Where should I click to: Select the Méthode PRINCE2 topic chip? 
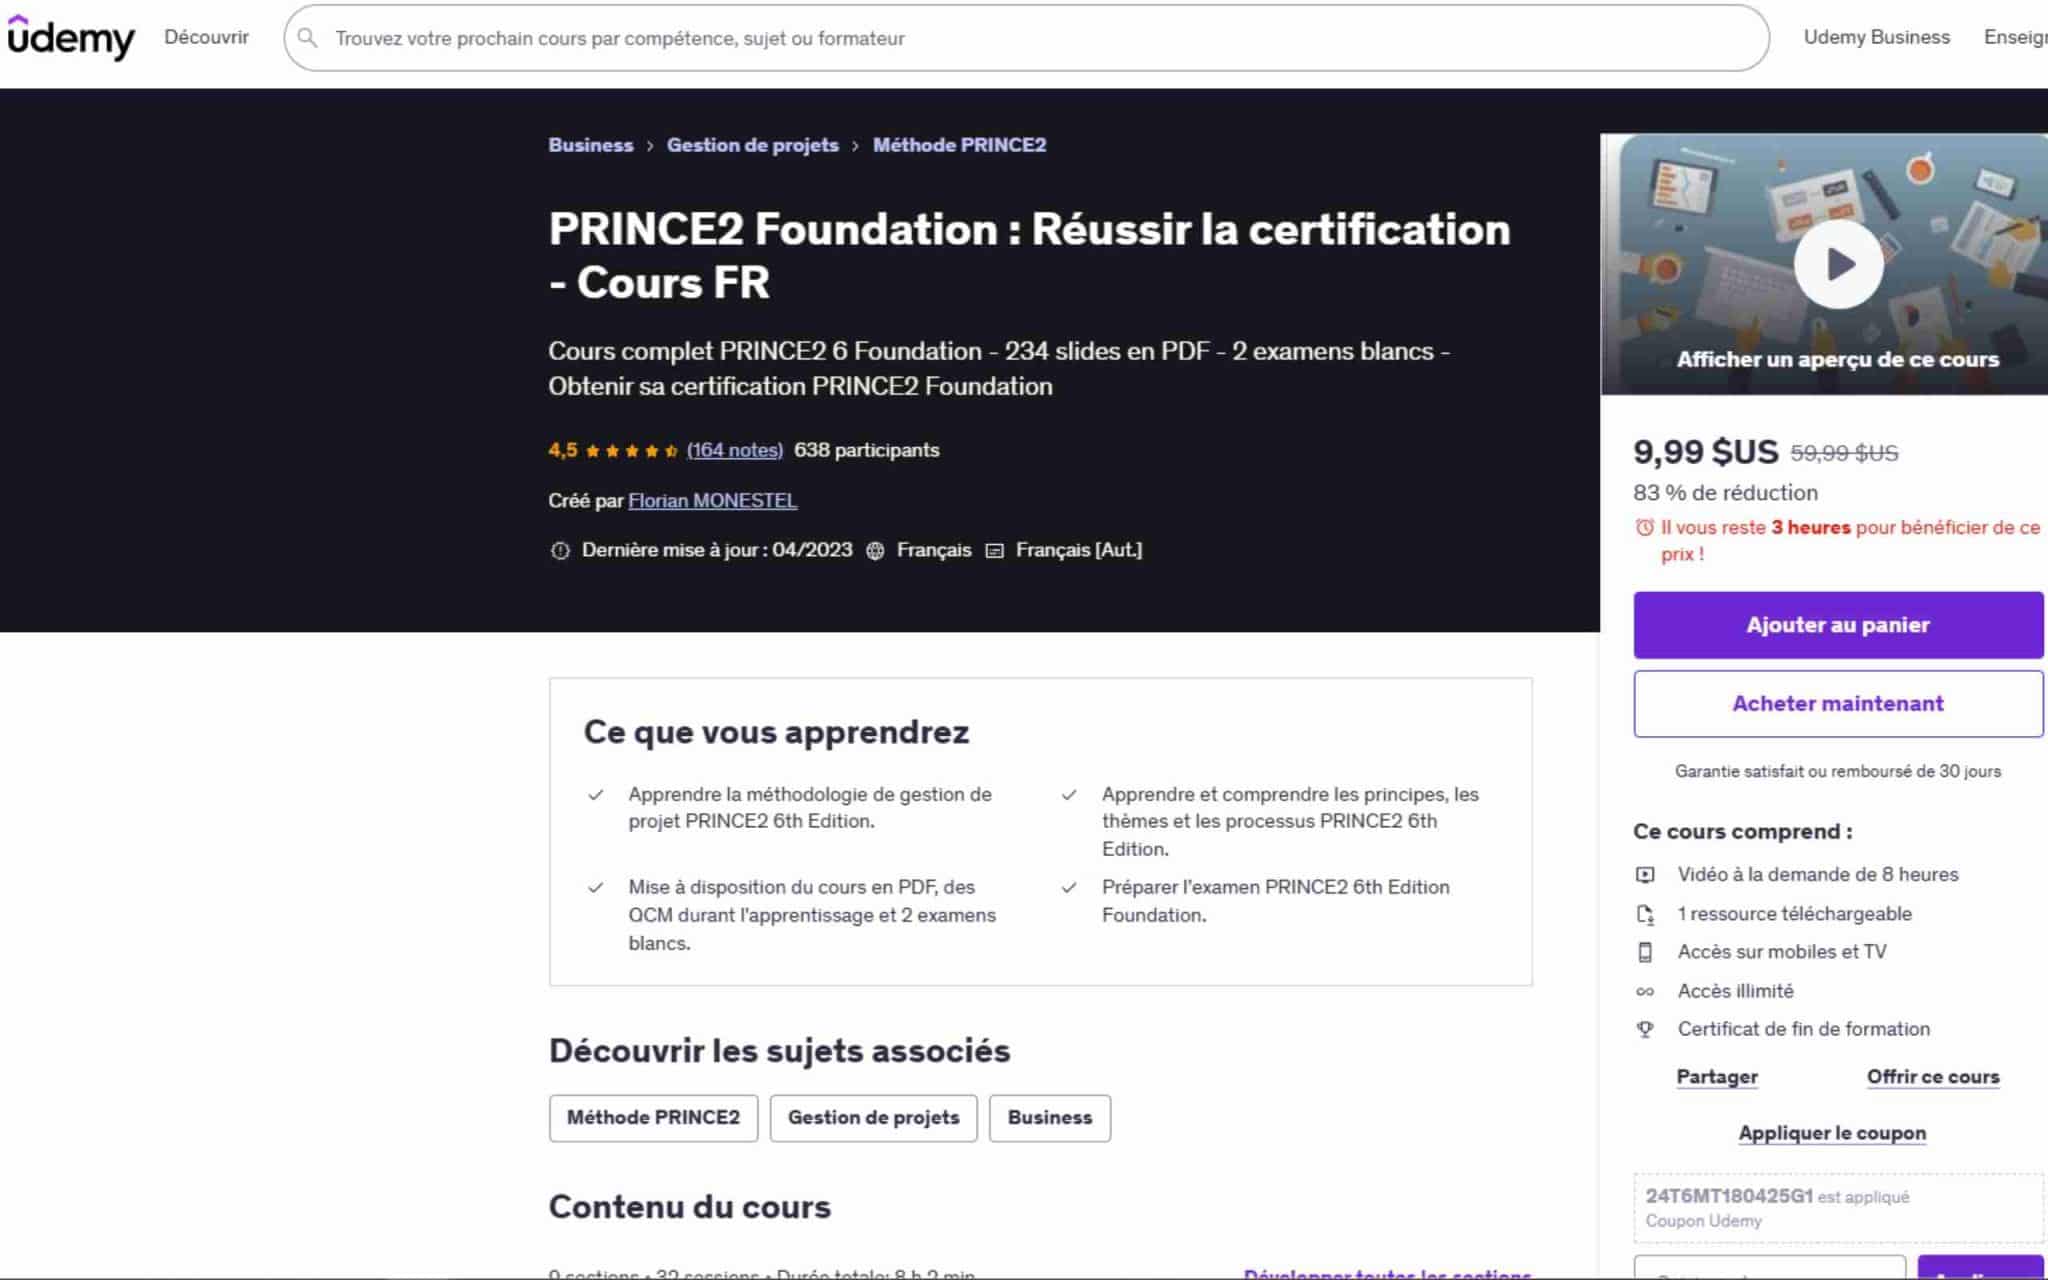(x=653, y=1117)
